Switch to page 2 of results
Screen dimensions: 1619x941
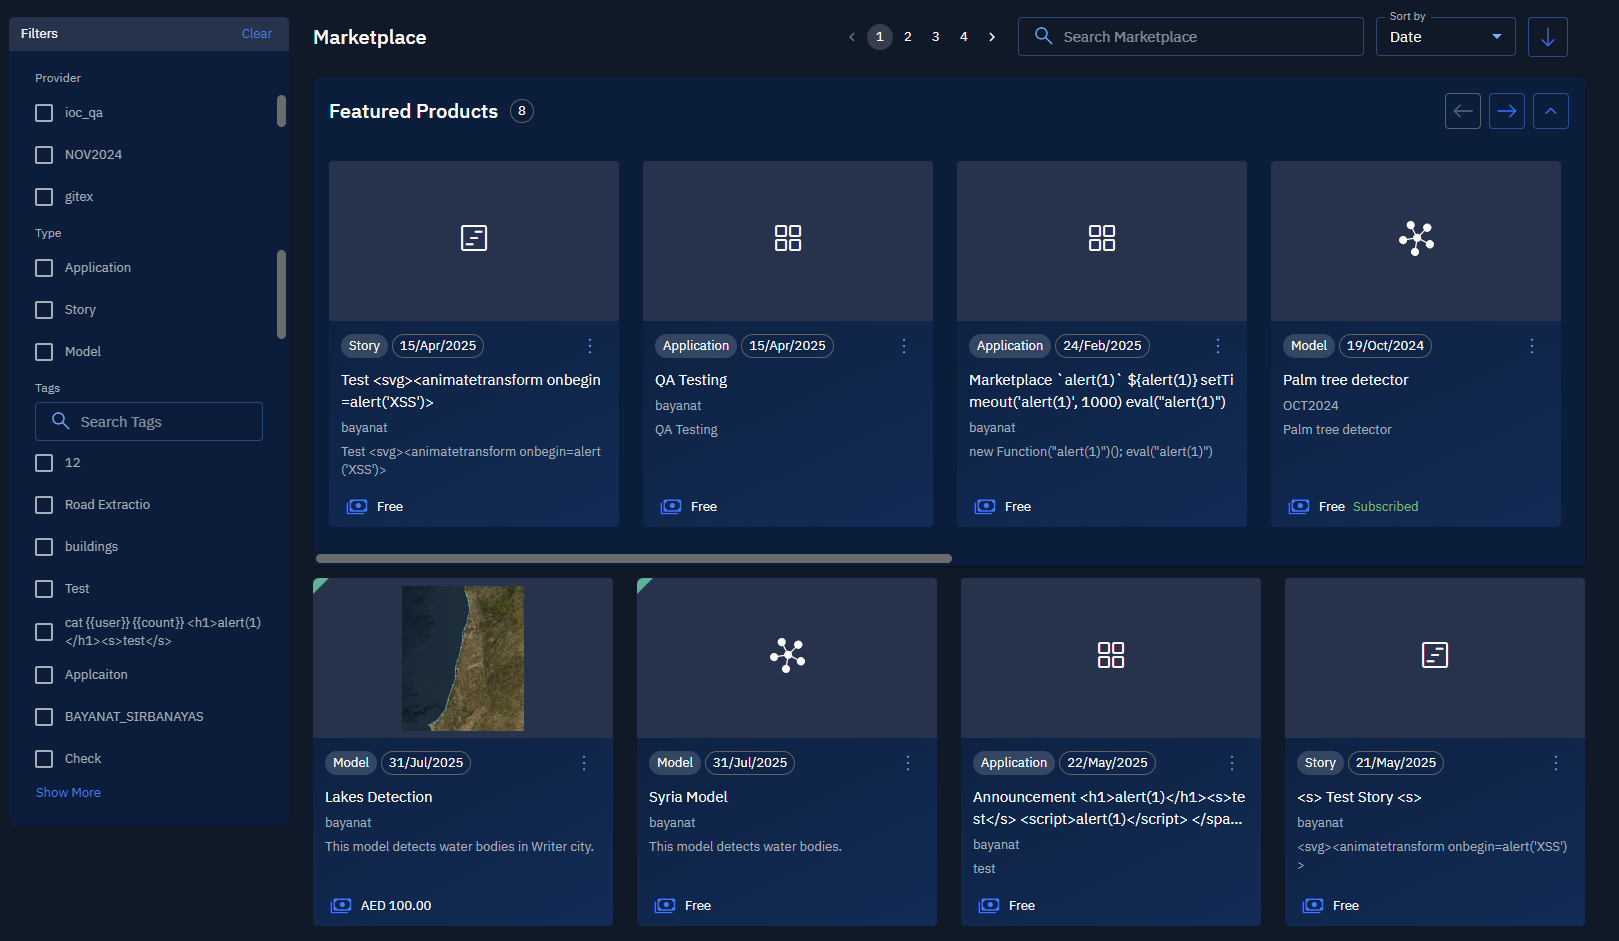pyautogui.click(x=907, y=37)
